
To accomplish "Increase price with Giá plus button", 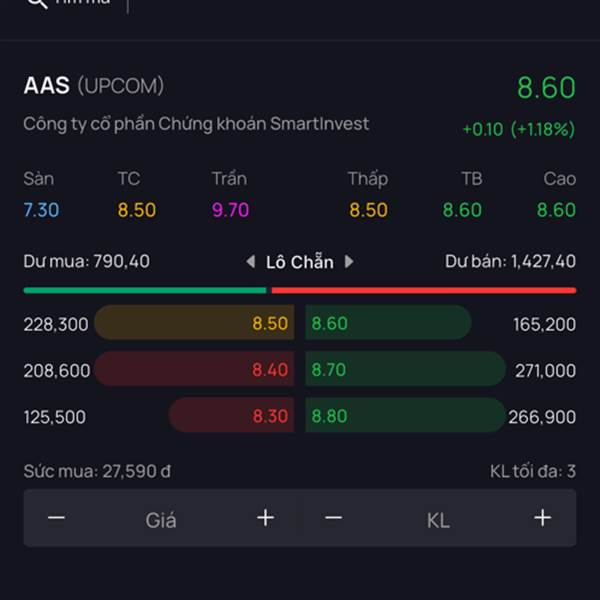I will pyautogui.click(x=265, y=518).
